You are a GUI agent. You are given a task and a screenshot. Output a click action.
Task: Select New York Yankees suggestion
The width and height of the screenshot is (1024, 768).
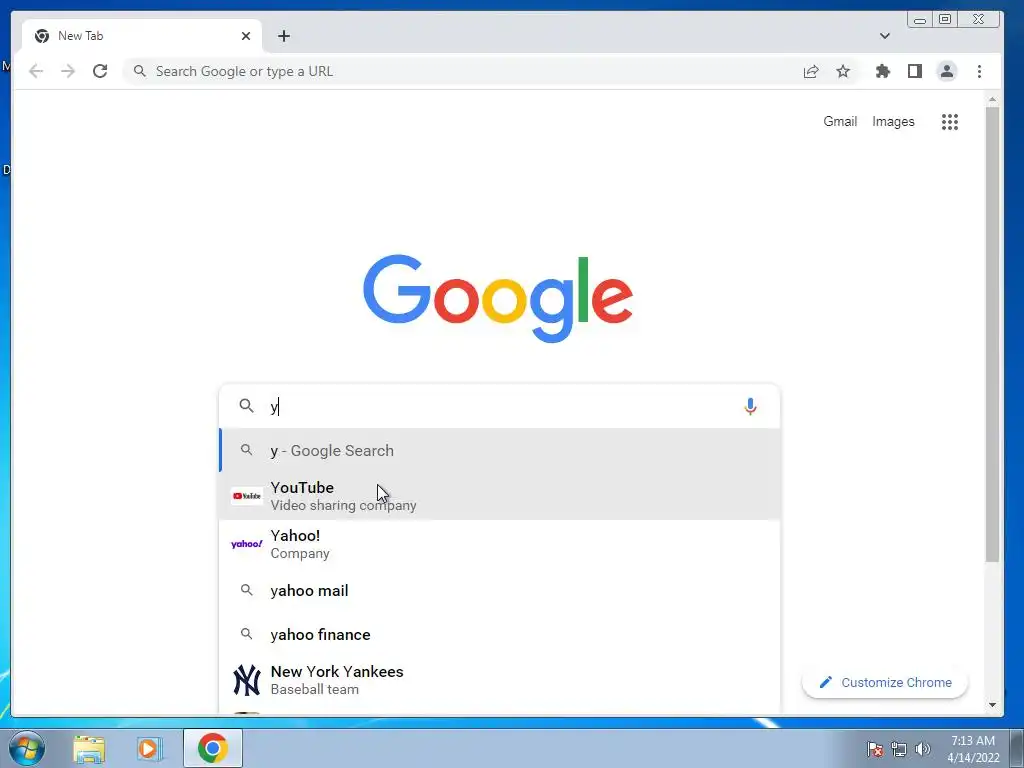click(500, 680)
